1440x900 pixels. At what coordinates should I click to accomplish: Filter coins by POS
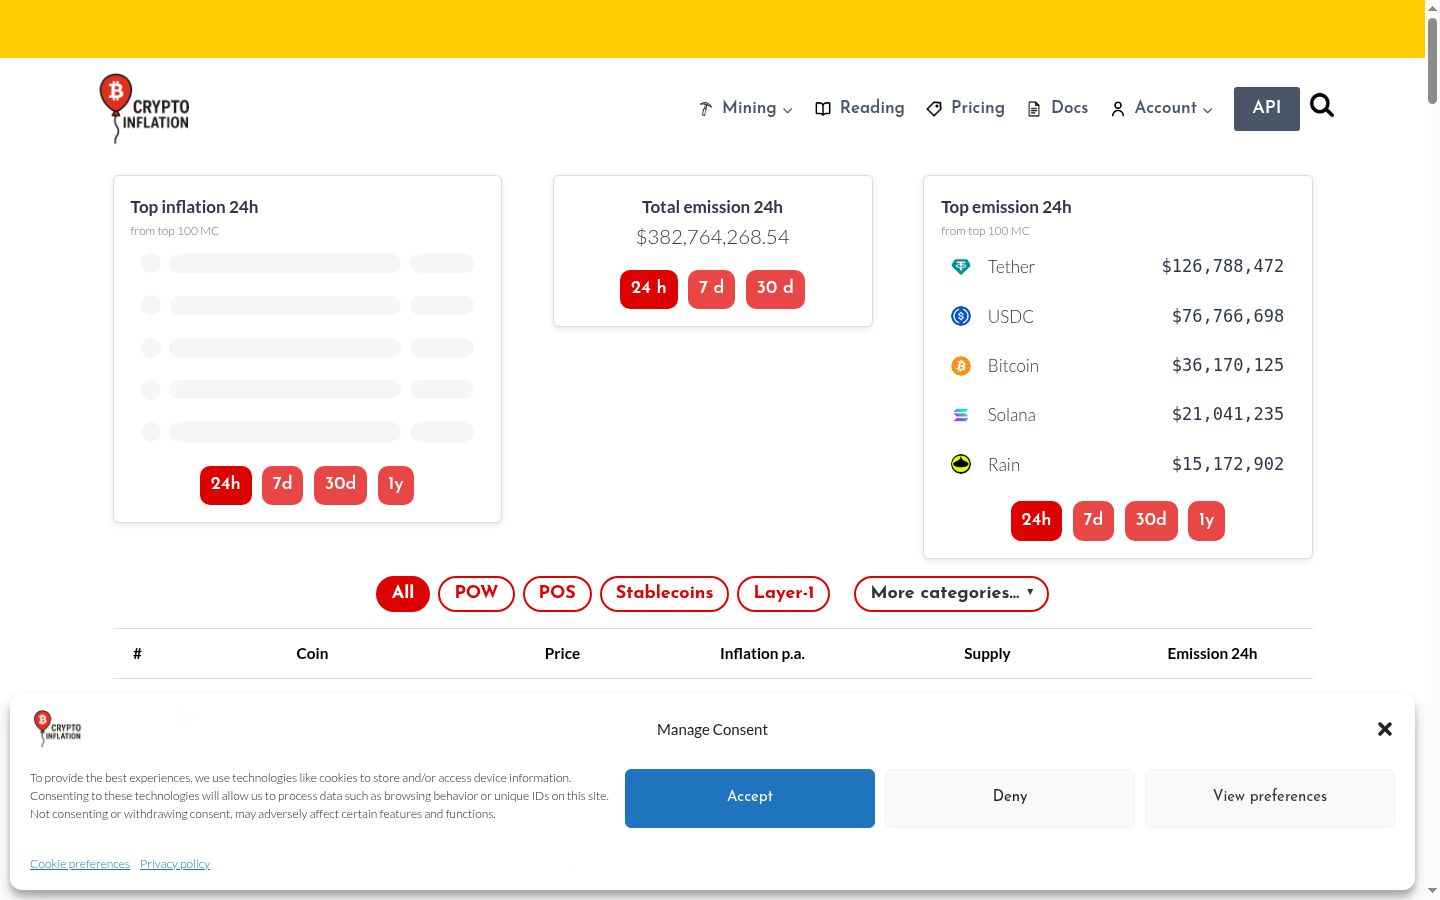click(x=557, y=593)
